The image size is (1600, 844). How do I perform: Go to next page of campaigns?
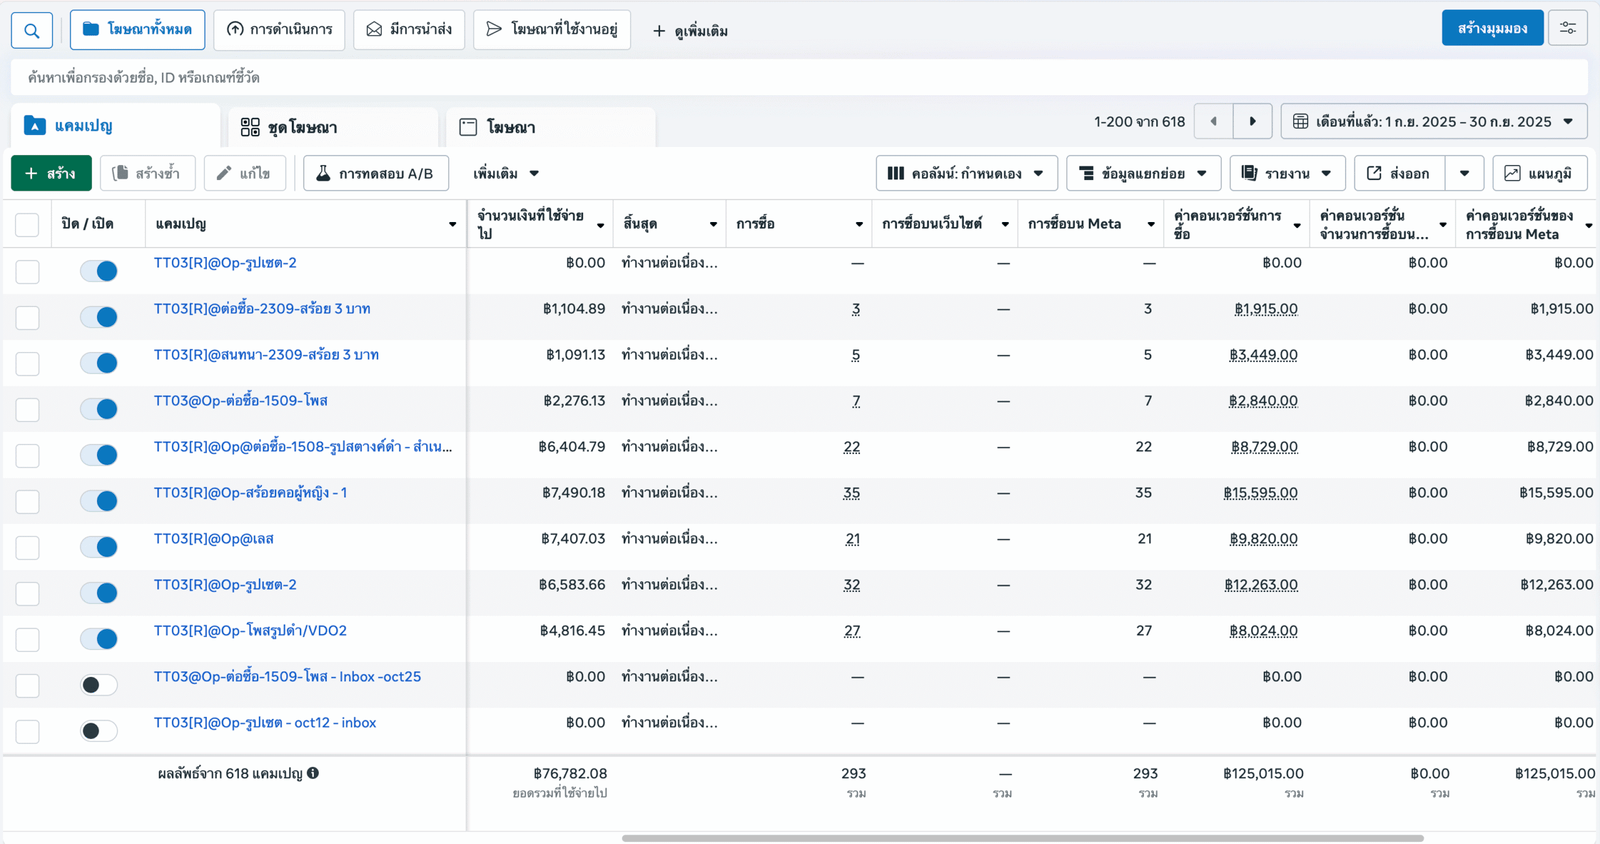pyautogui.click(x=1252, y=122)
